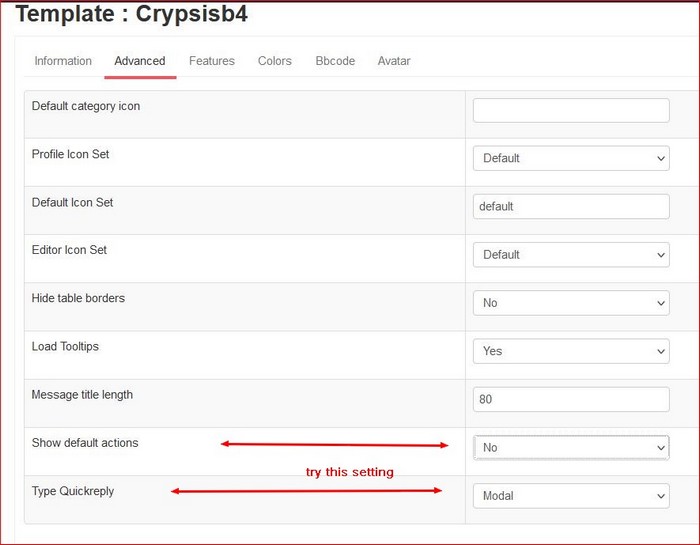Click the Default category icon text field
This screenshot has height=545, width=700.
[571, 110]
